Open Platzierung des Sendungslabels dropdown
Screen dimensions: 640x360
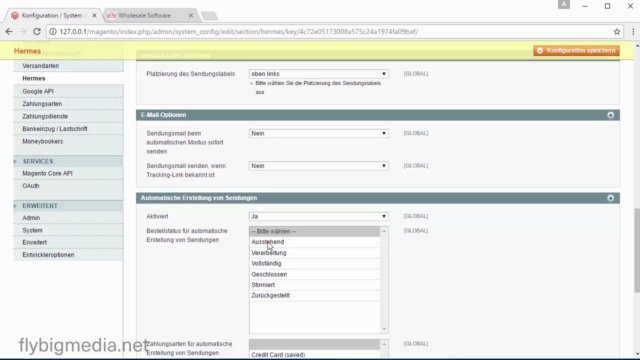click(x=319, y=74)
